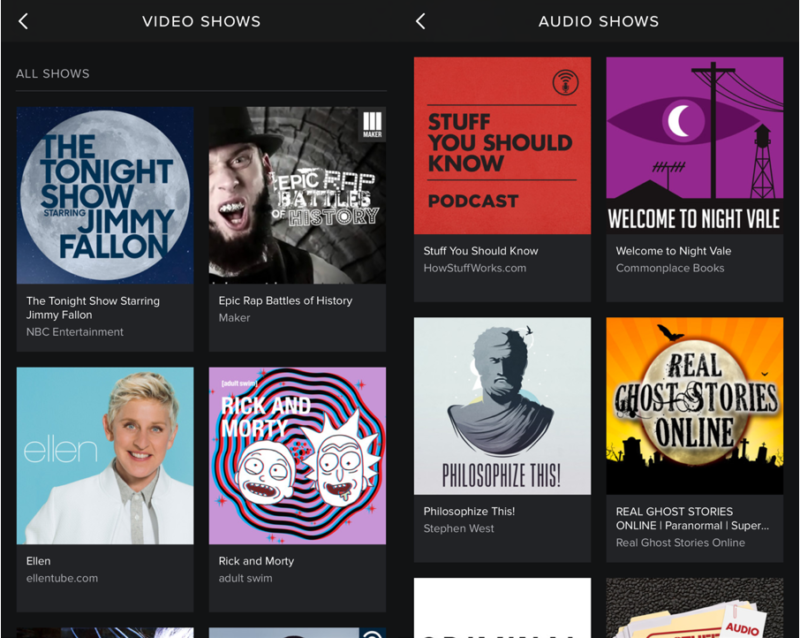The width and height of the screenshot is (800, 638).
Task: Open Epic Rap Battles of History artwork
Action: (x=297, y=196)
